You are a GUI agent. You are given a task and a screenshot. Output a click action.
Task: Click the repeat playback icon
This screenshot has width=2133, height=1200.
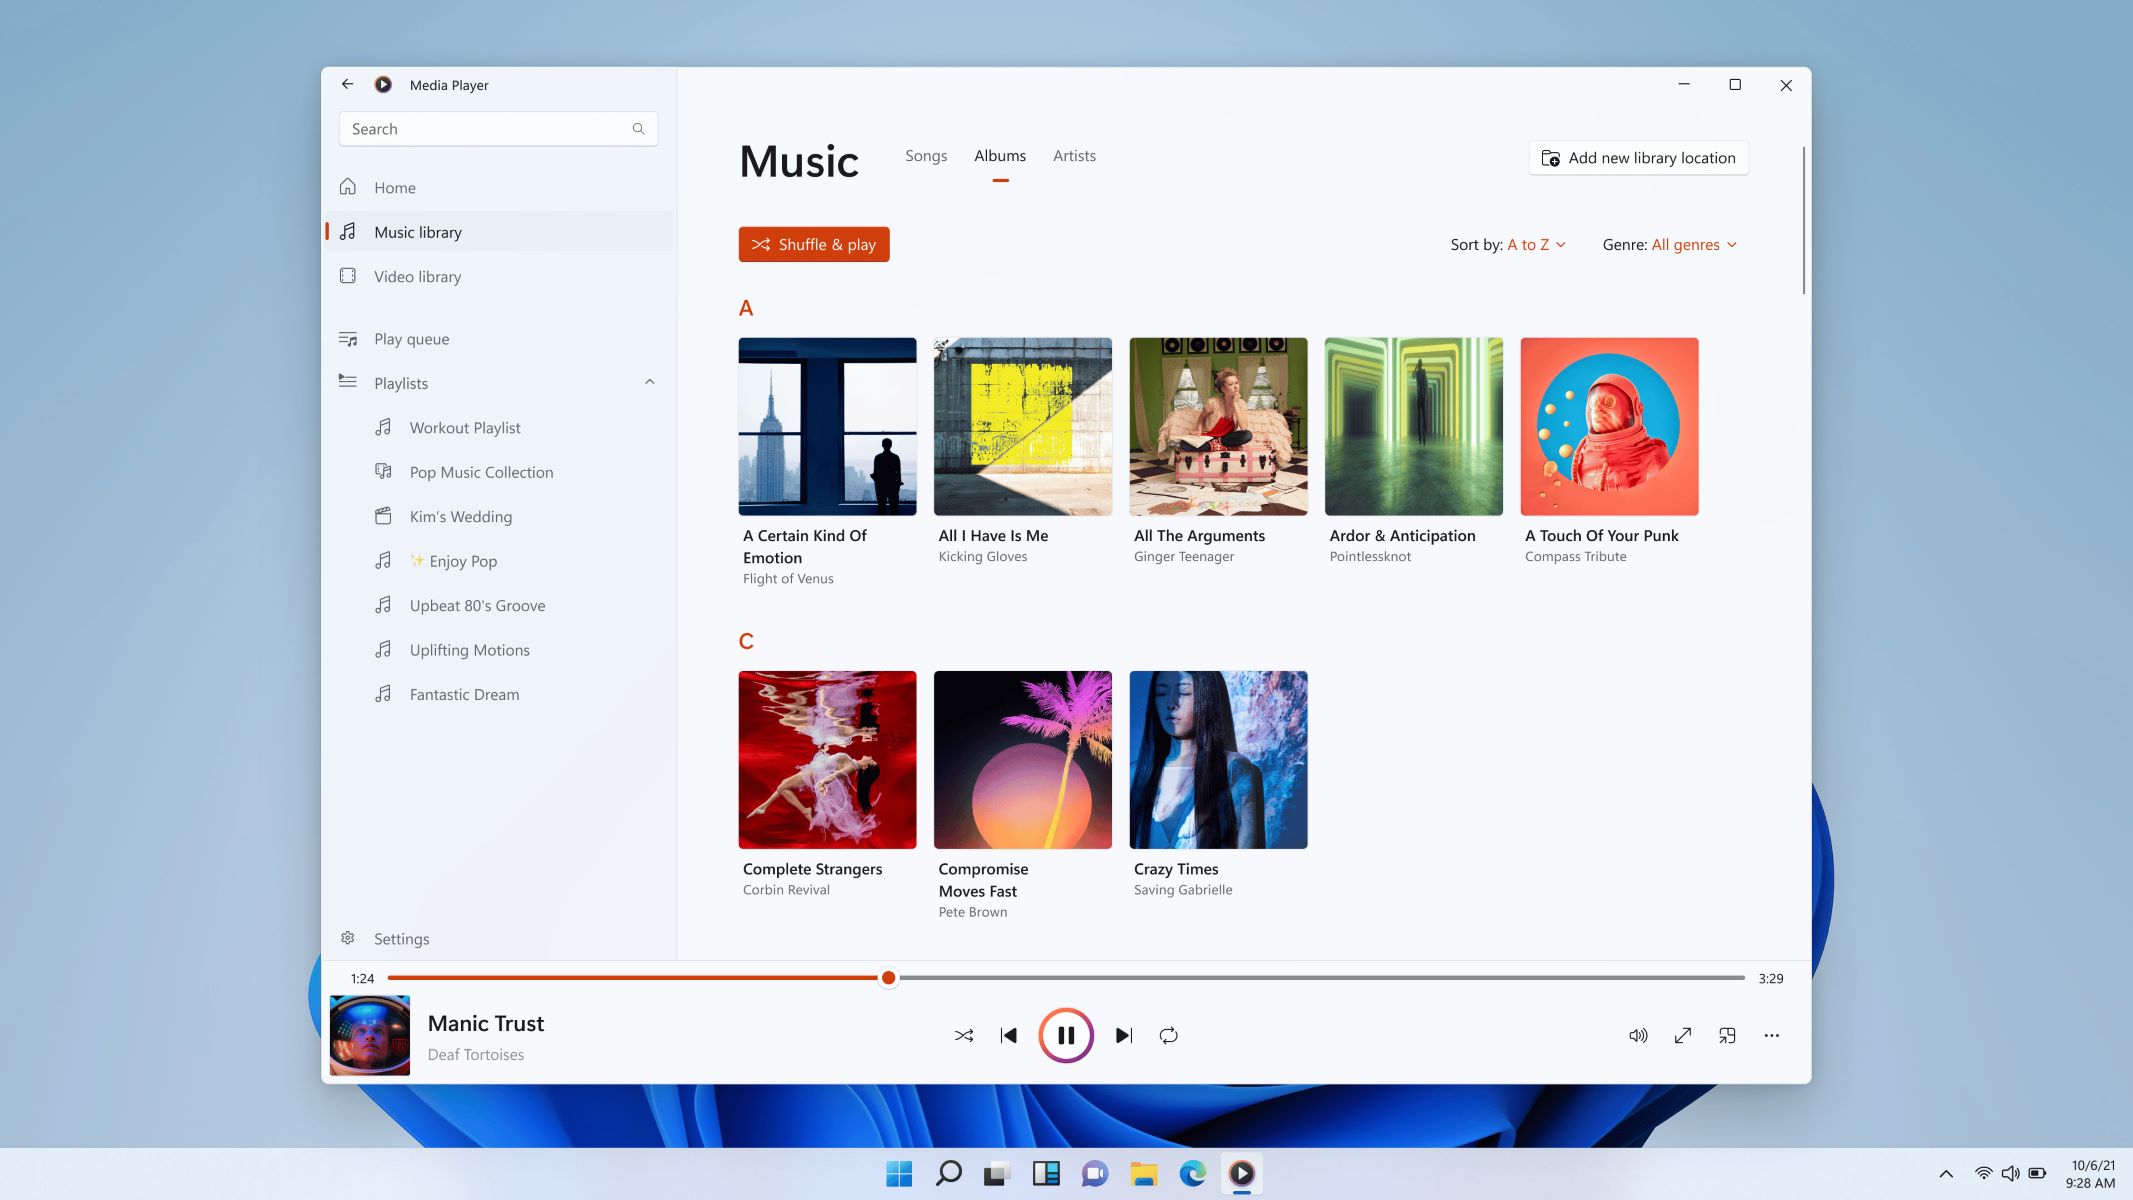point(1168,1034)
